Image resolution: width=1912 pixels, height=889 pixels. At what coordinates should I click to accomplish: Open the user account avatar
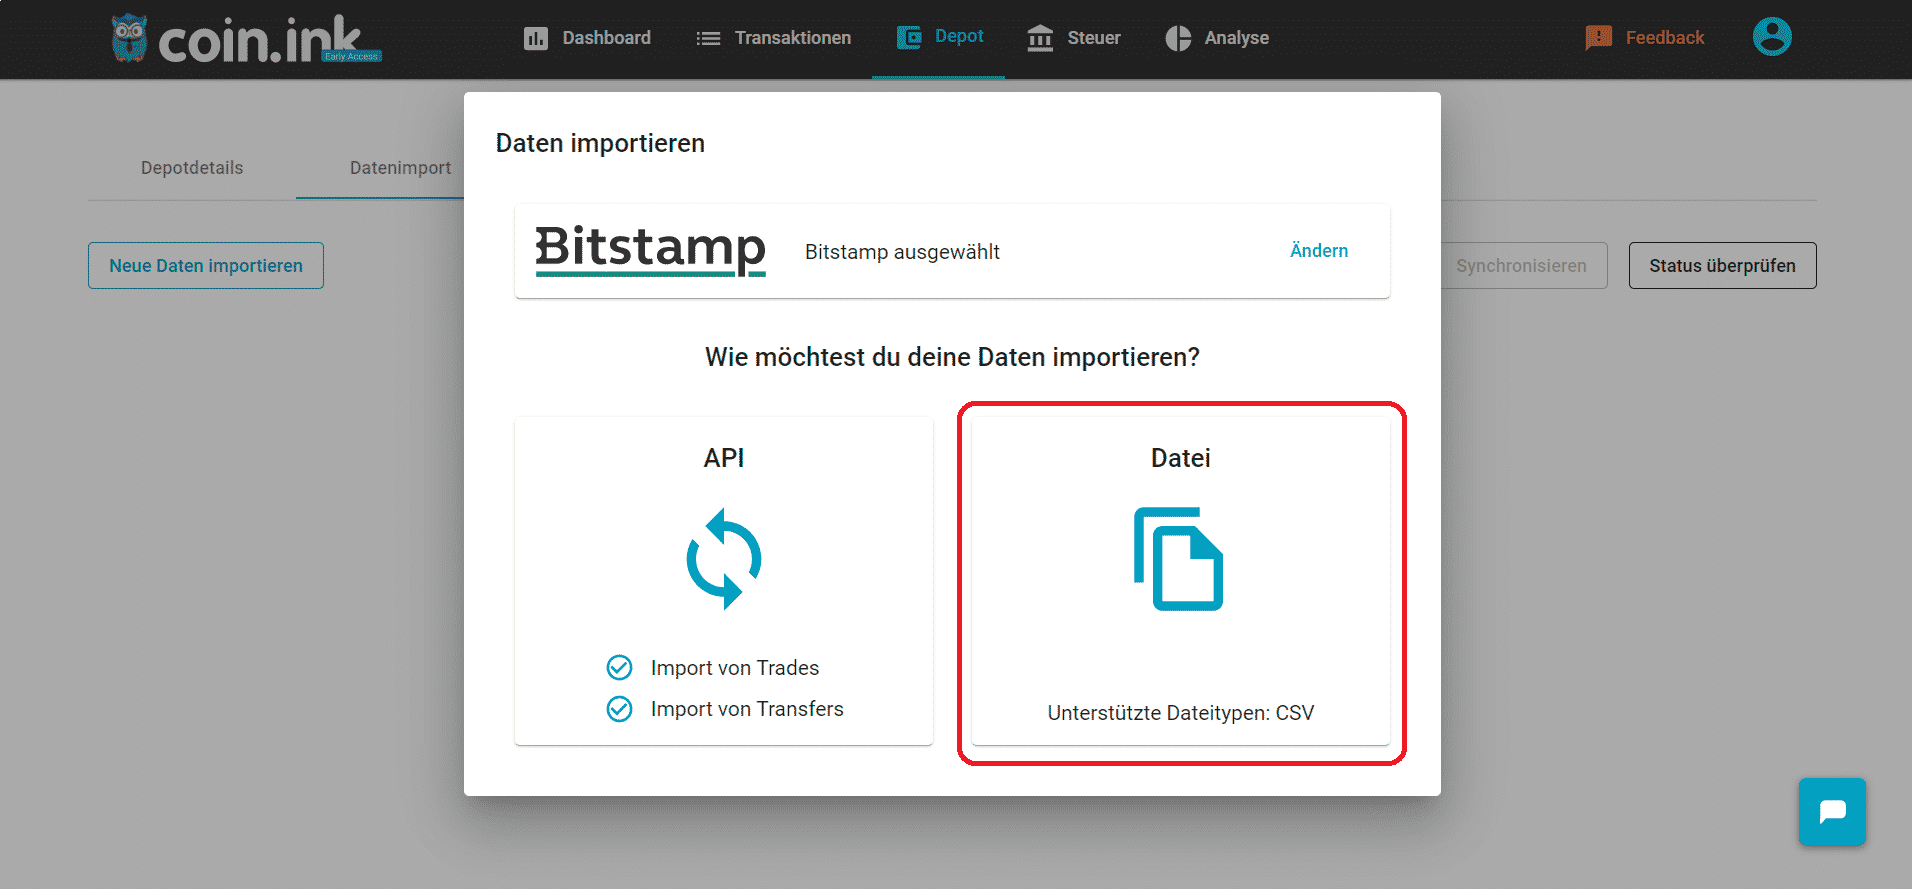(x=1772, y=37)
